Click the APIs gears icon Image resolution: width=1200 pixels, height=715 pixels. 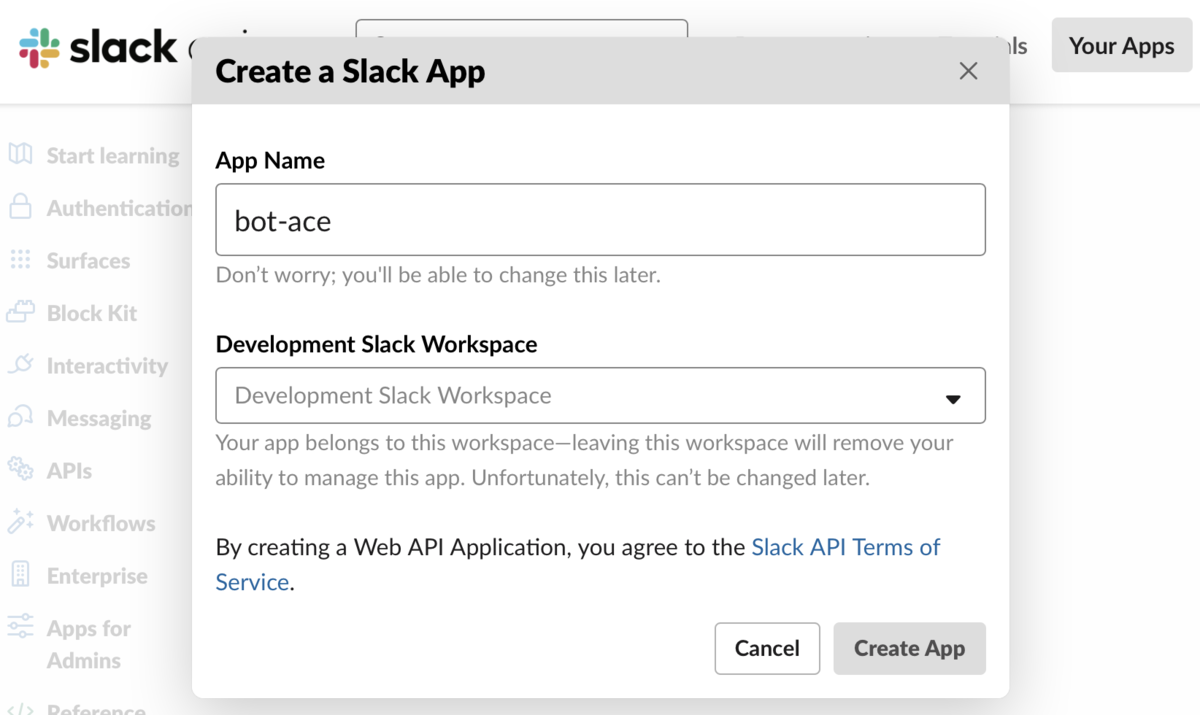(20, 470)
